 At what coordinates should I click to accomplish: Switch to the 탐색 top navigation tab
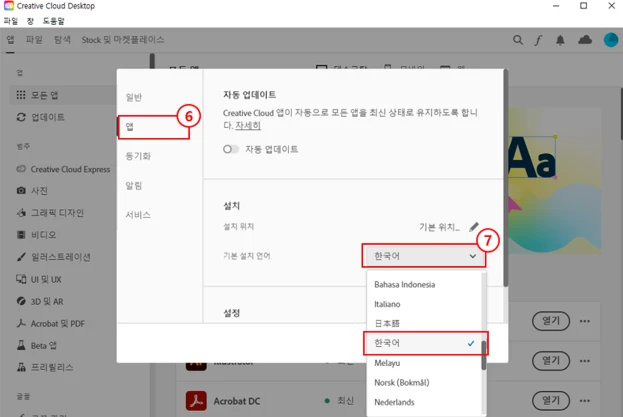coord(62,40)
